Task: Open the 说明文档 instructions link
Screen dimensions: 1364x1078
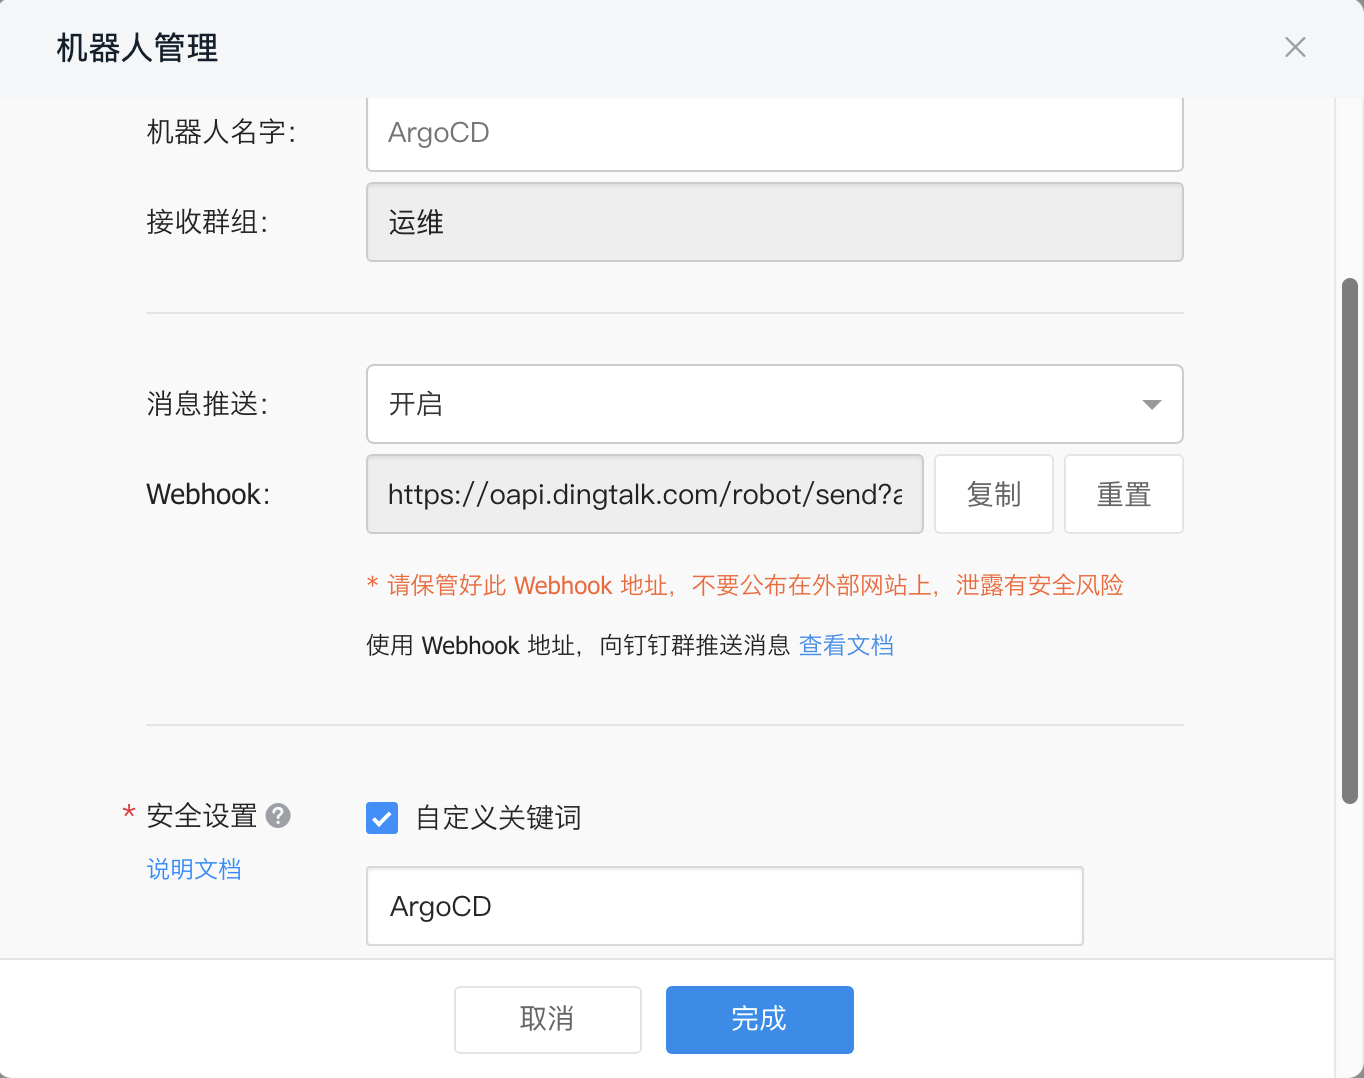Action: [193, 868]
